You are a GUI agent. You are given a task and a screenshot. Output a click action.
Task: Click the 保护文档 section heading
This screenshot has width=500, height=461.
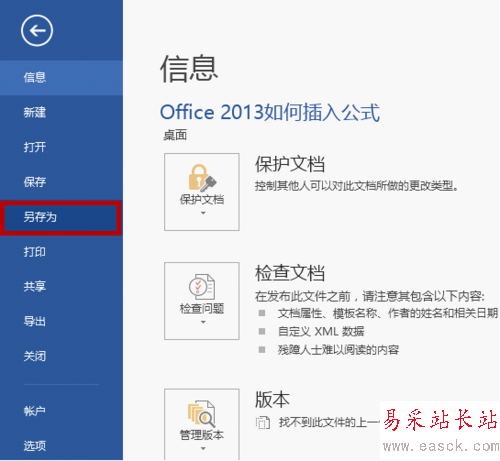click(290, 164)
